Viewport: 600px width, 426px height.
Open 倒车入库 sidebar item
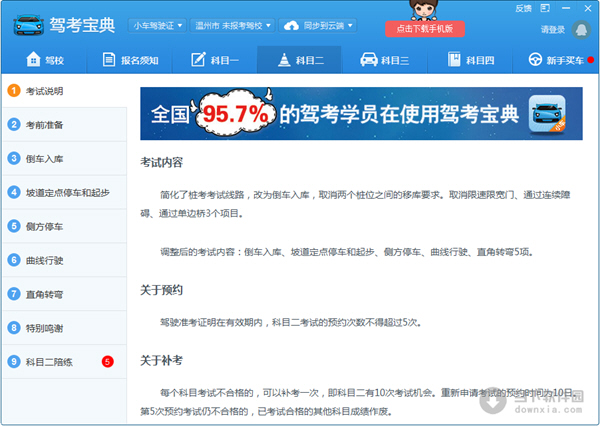[x=65, y=158]
